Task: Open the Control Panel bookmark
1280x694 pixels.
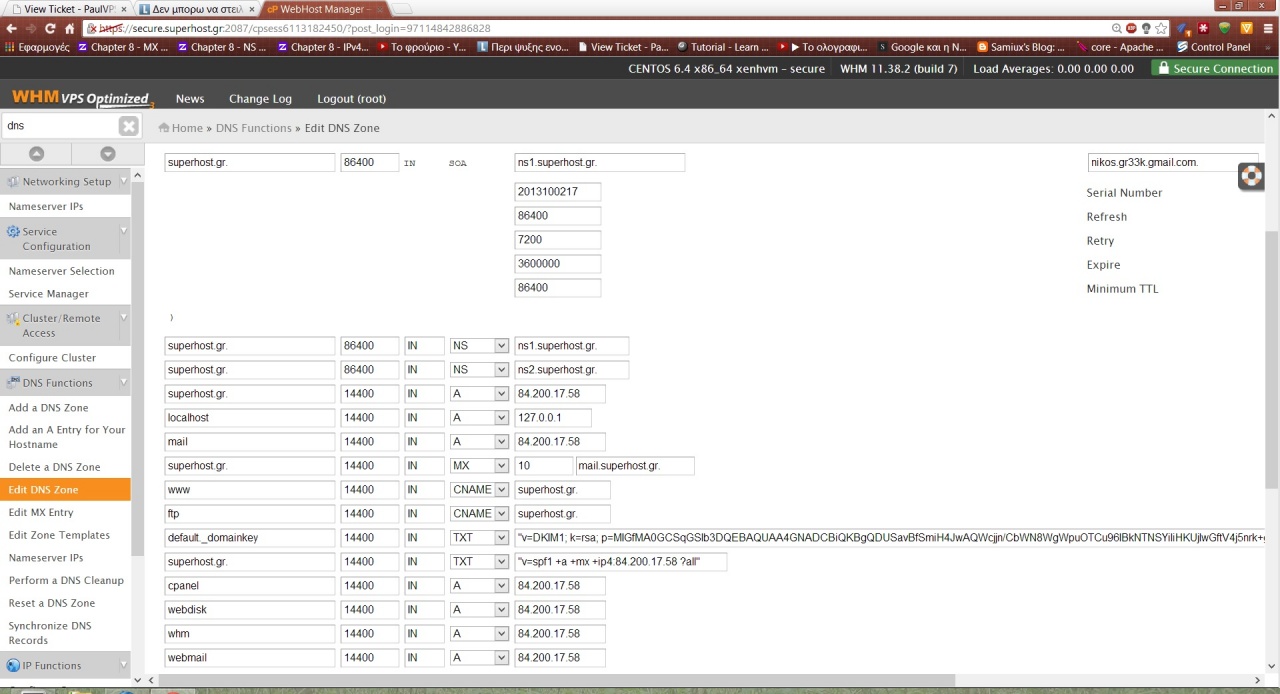Action: click(1214, 47)
